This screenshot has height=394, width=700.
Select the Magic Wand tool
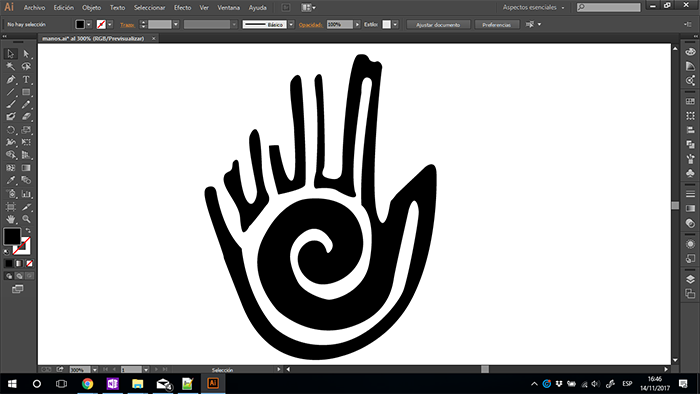pyautogui.click(x=11, y=66)
